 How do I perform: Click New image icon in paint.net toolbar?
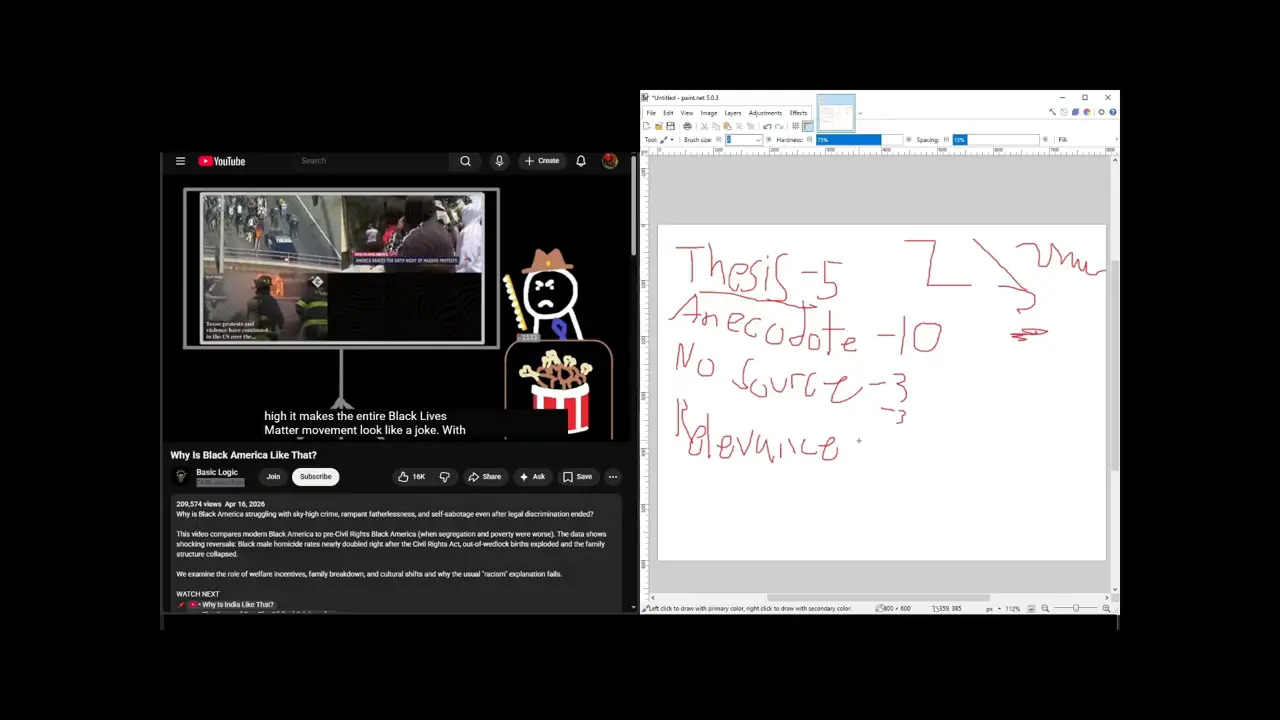[x=647, y=126]
